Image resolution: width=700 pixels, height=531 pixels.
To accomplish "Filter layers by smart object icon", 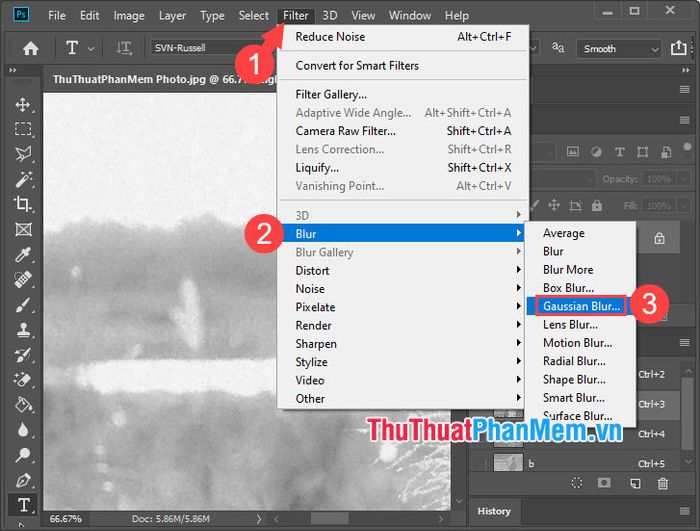I will point(666,152).
